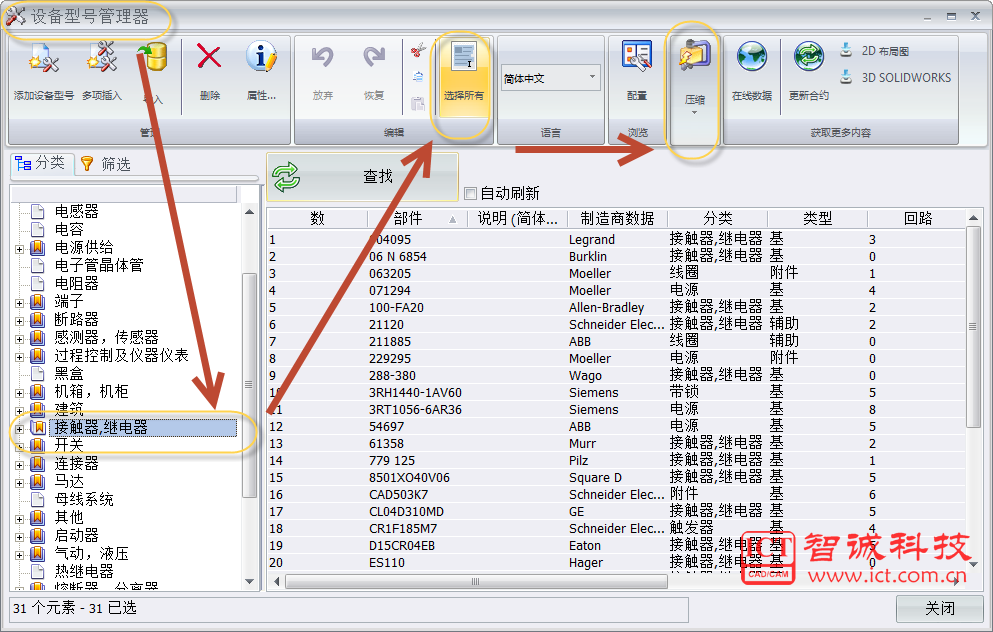
Task: Sort by the 制造商数据 column header
Action: pyautogui.click(x=617, y=218)
